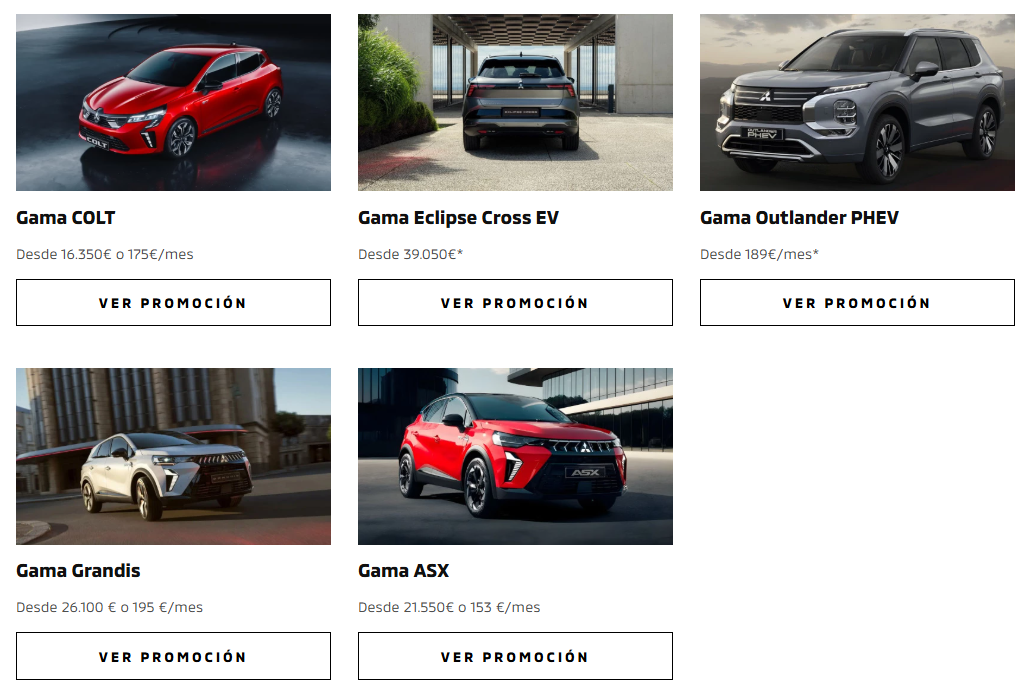Click the white Grandis car picture
Image resolution: width=1031 pixels, height=692 pixels.
click(174, 457)
